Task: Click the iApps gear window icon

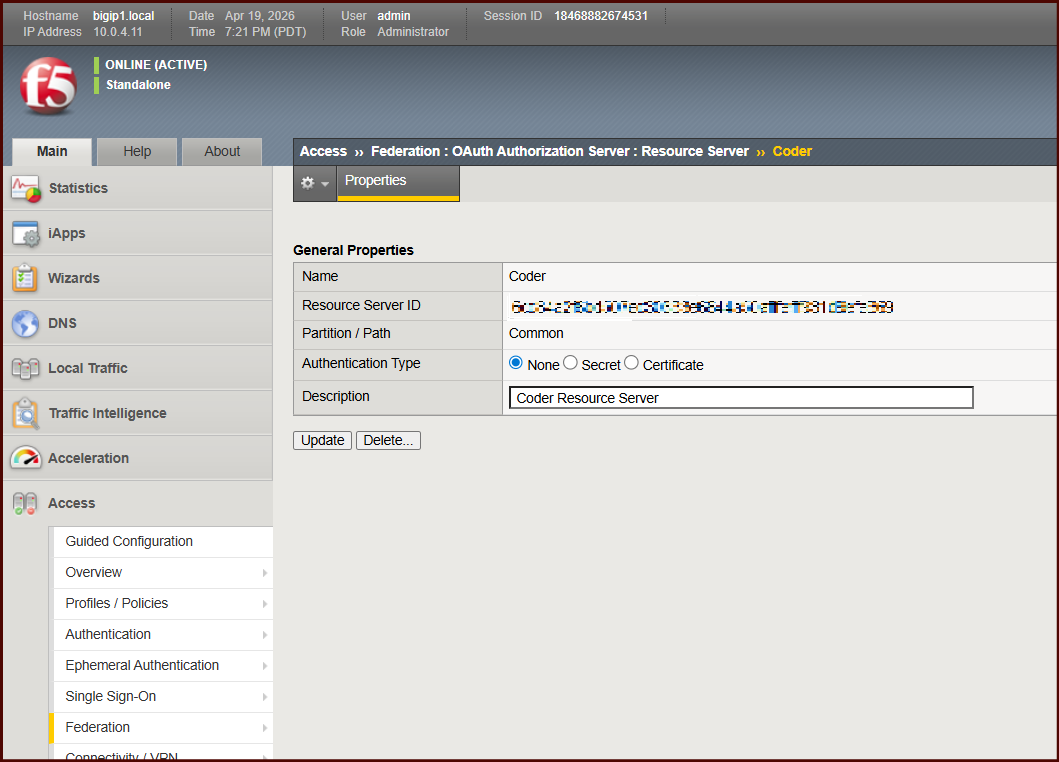Action: point(25,233)
